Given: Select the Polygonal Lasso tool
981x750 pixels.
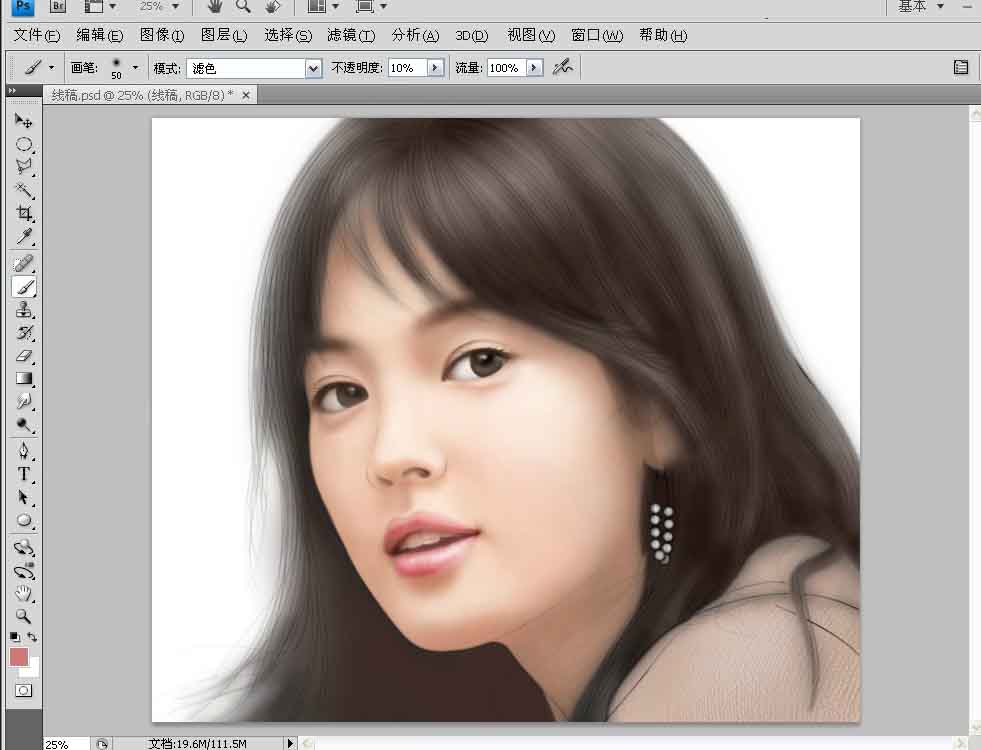Looking at the screenshot, I should click(24, 167).
